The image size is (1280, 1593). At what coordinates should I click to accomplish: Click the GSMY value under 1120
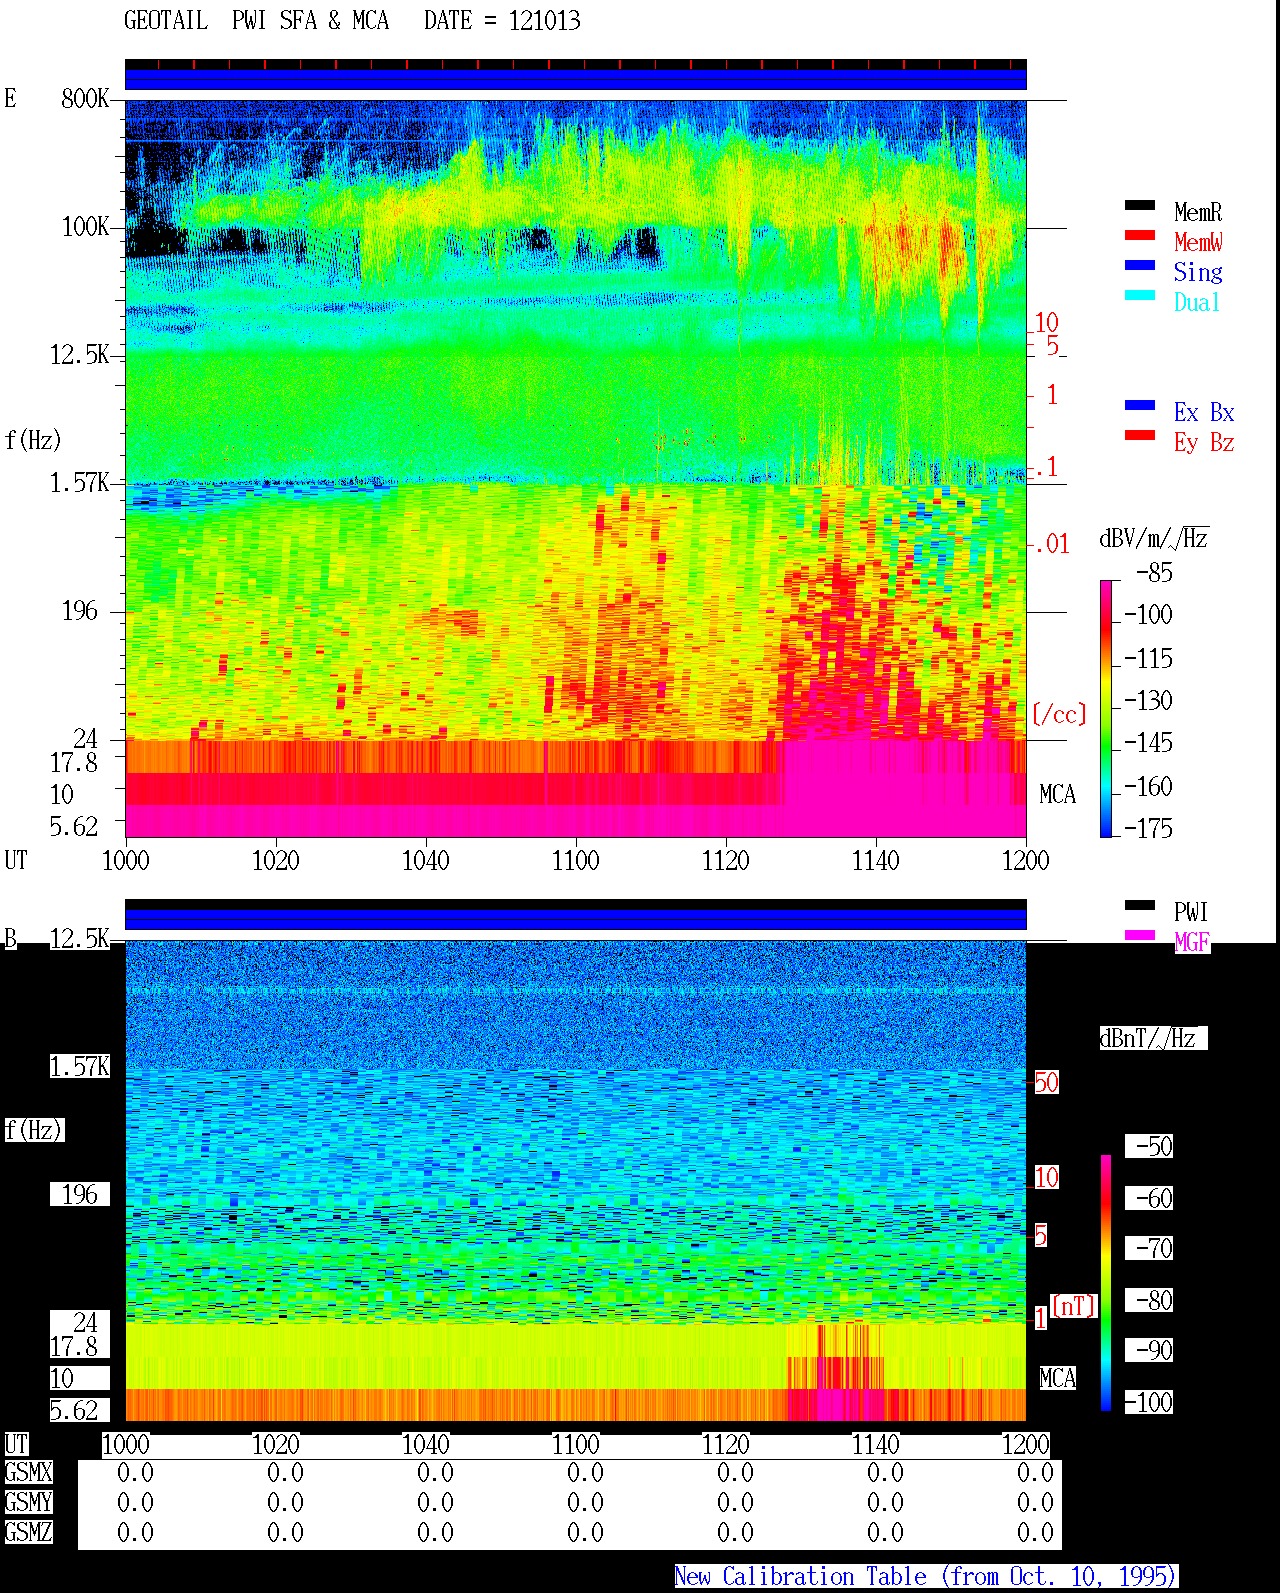(x=735, y=1502)
